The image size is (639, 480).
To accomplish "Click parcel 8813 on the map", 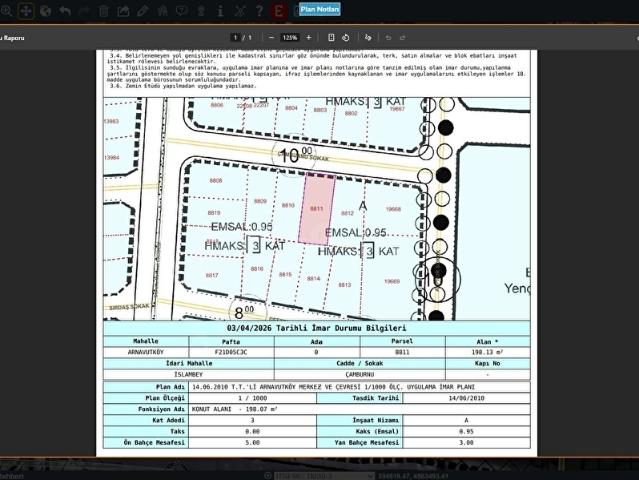I will point(345,284).
